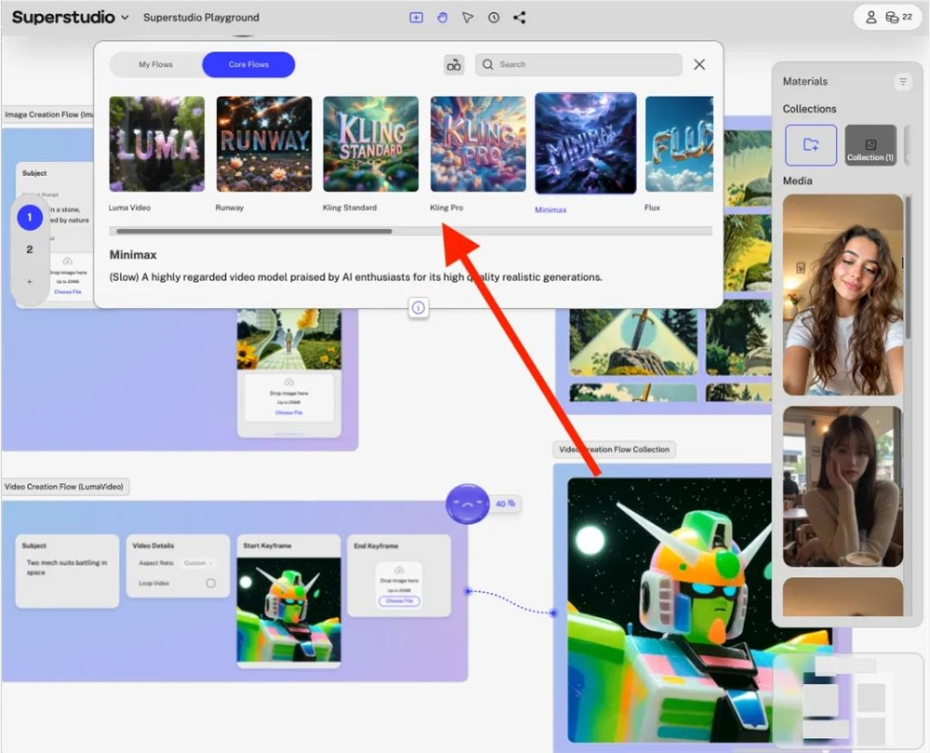930x753 pixels.
Task: Click Choose File under the garden path image
Action: tap(289, 413)
